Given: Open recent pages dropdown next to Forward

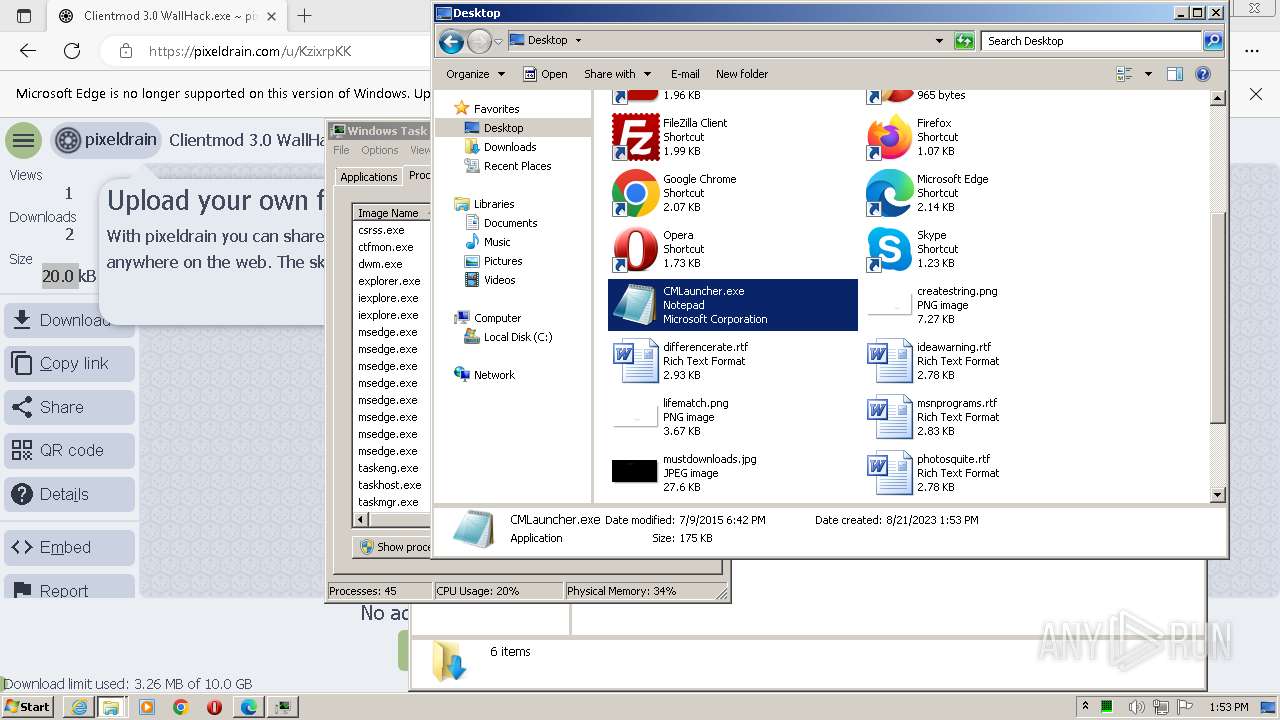Looking at the screenshot, I should pos(498,41).
